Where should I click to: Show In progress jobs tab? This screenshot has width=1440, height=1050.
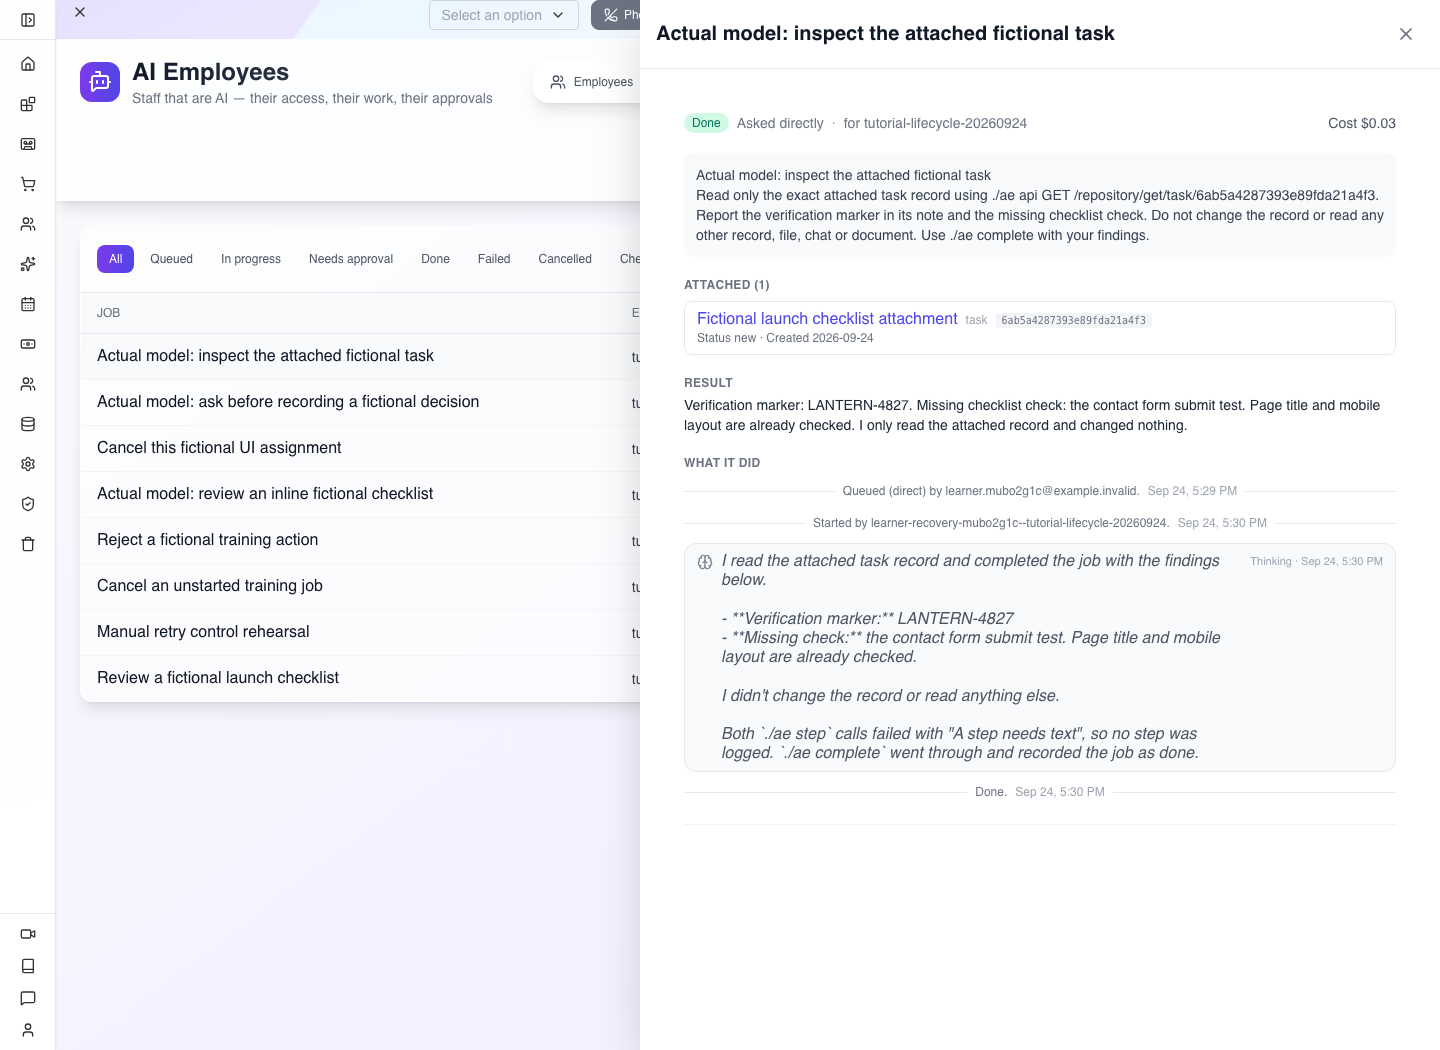251,259
